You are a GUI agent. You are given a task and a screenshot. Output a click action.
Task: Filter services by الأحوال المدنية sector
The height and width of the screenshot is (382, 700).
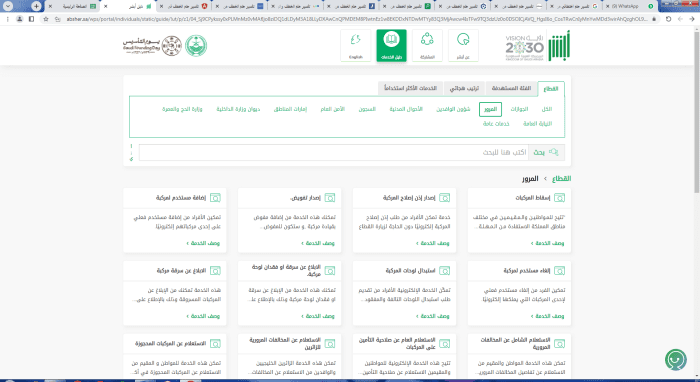[x=406, y=109]
